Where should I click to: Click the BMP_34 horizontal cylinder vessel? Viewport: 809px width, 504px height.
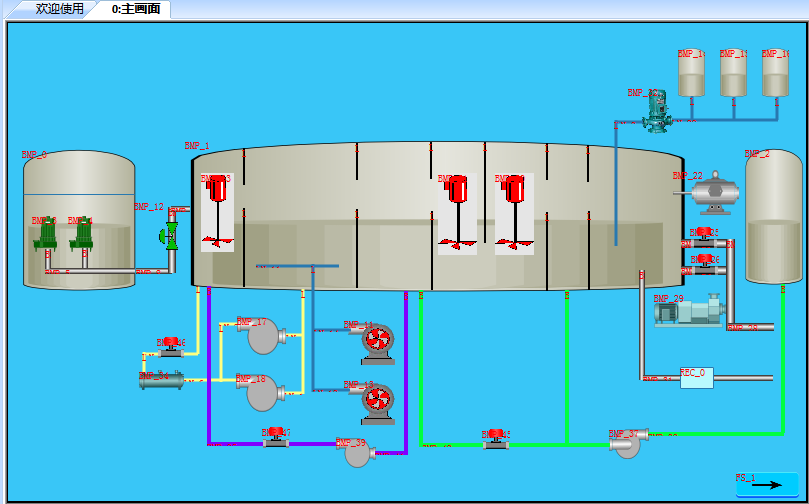coord(161,379)
